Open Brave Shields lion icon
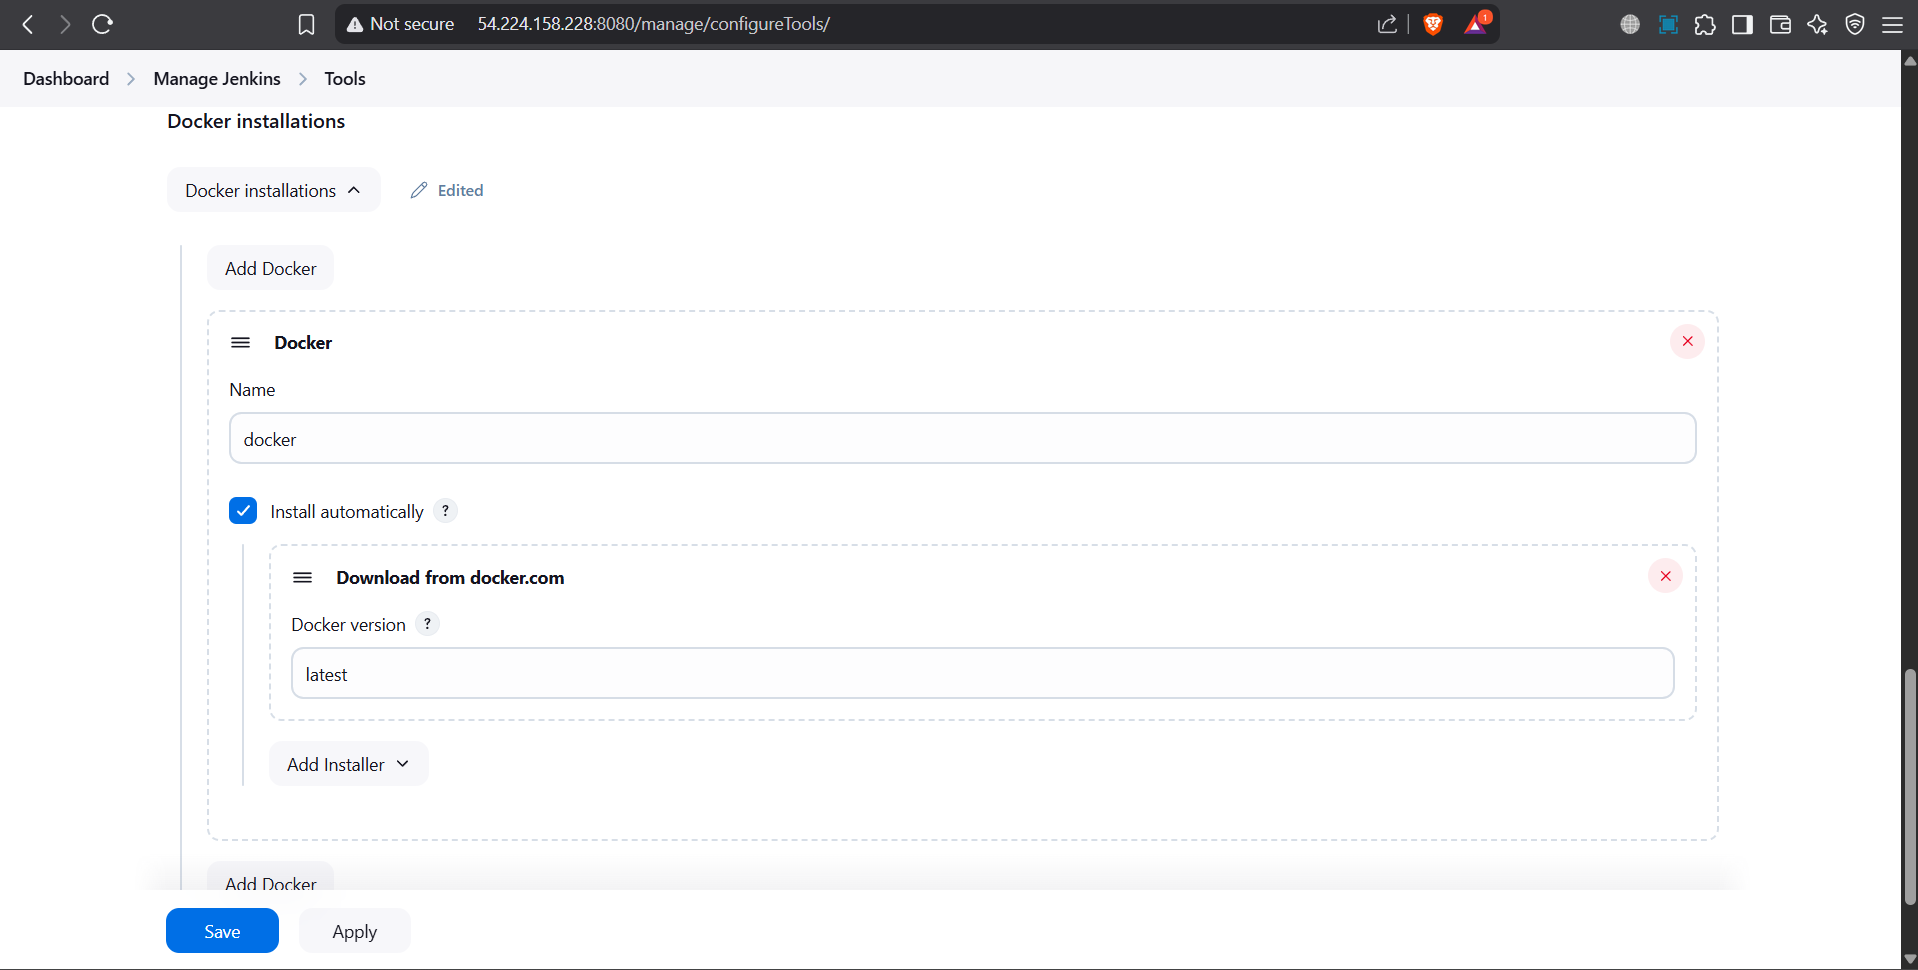 tap(1433, 24)
